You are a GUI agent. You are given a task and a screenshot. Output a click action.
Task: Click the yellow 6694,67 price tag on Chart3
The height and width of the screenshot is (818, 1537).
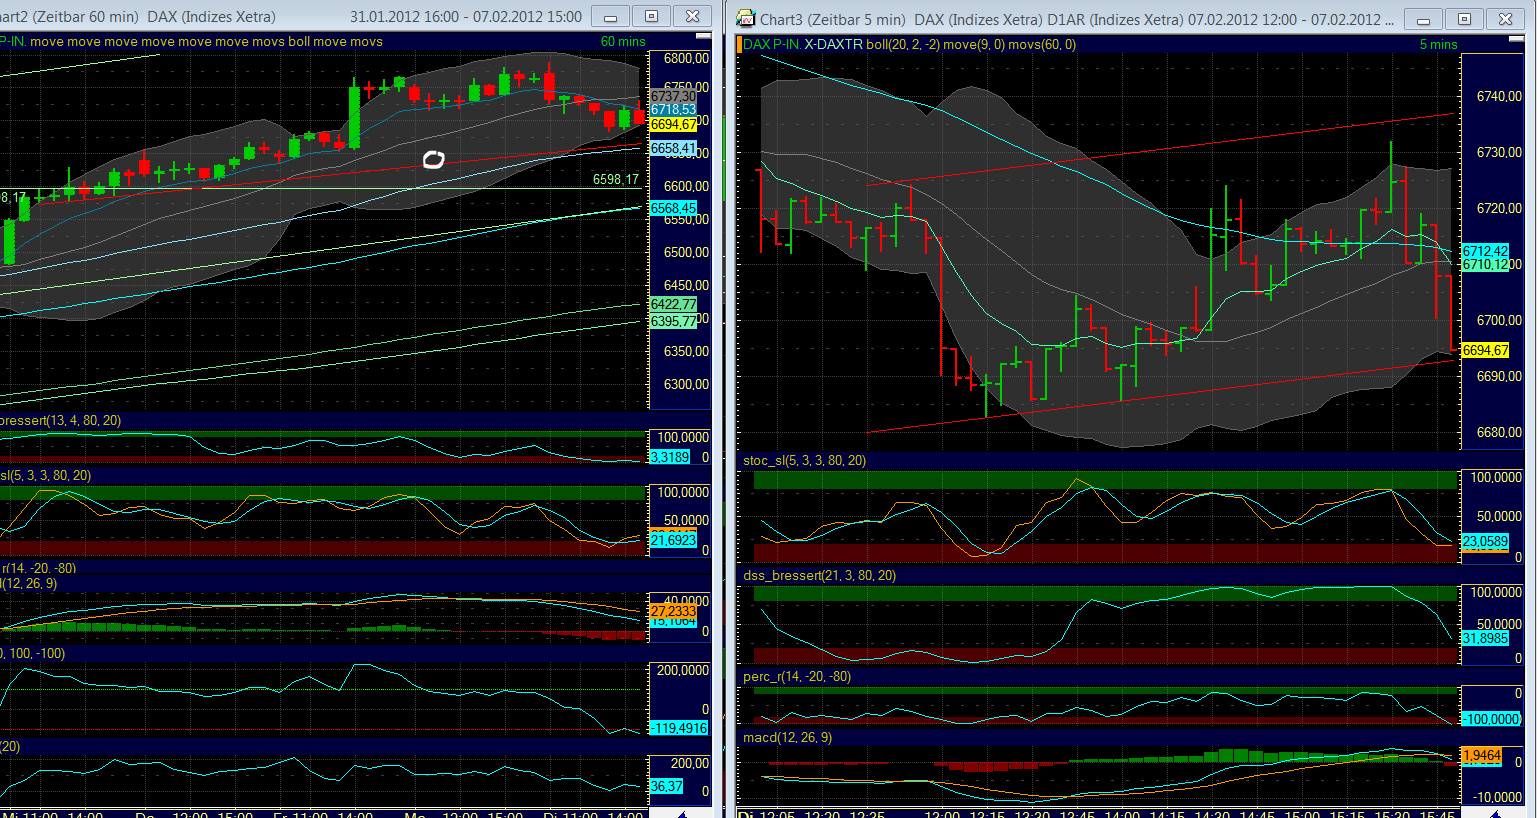tap(1488, 350)
